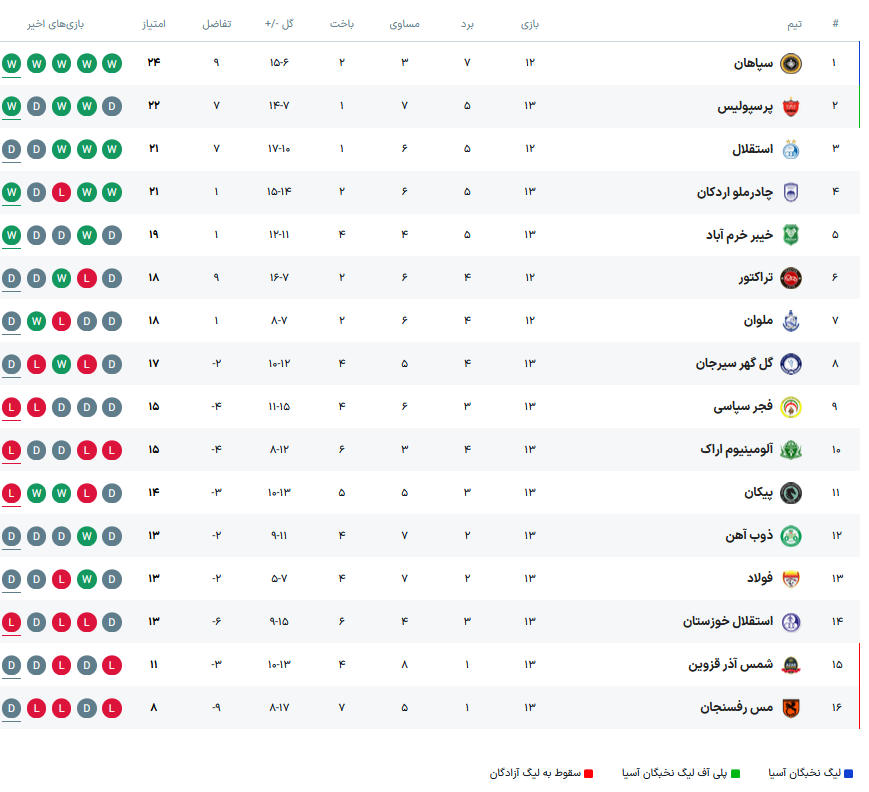Click the blue لیگ نخبگان آسیا legend swatch
This screenshot has width=869, height=792.
[x=849, y=773]
